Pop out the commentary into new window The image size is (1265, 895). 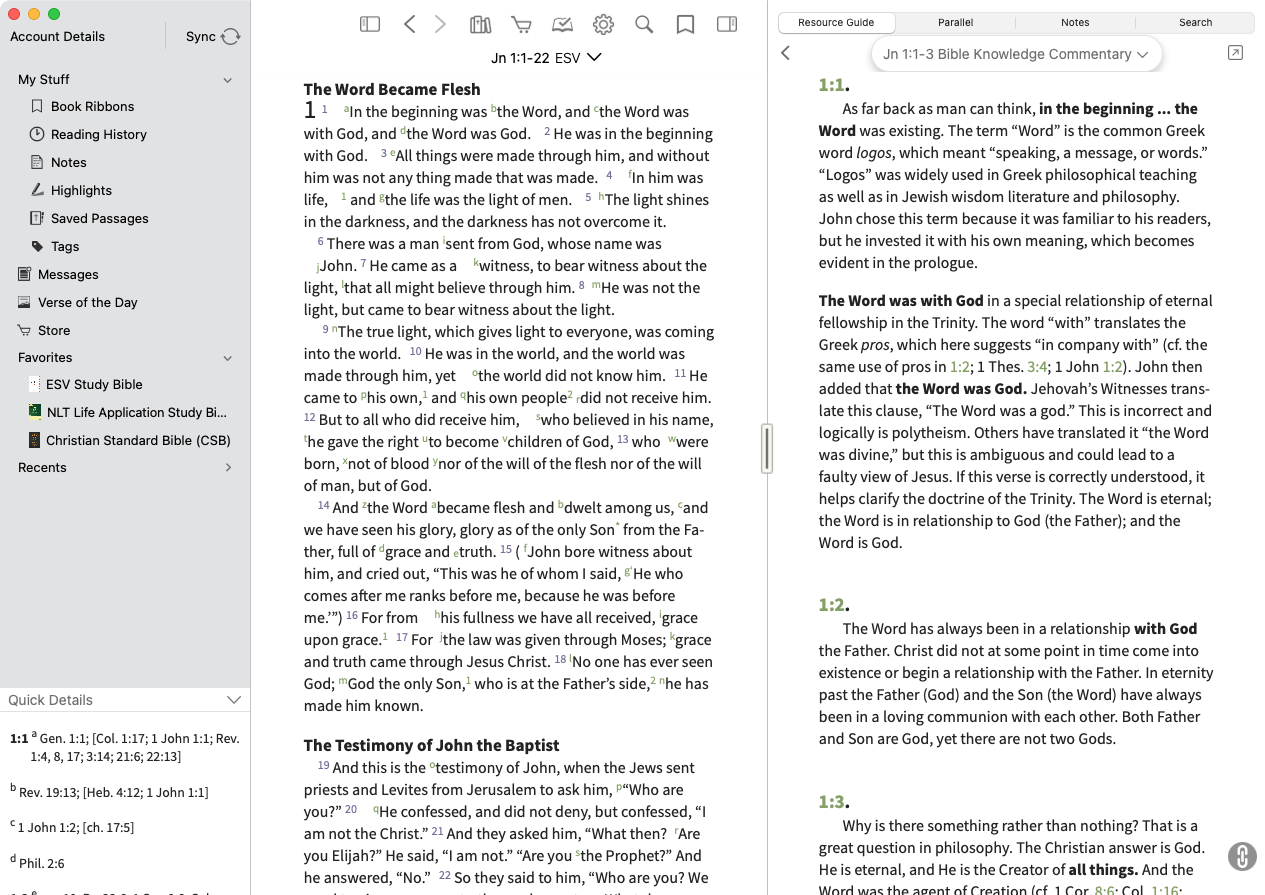point(1235,53)
